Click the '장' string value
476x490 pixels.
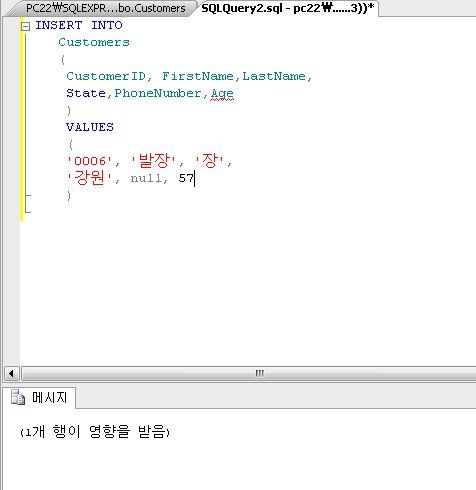pos(210,161)
